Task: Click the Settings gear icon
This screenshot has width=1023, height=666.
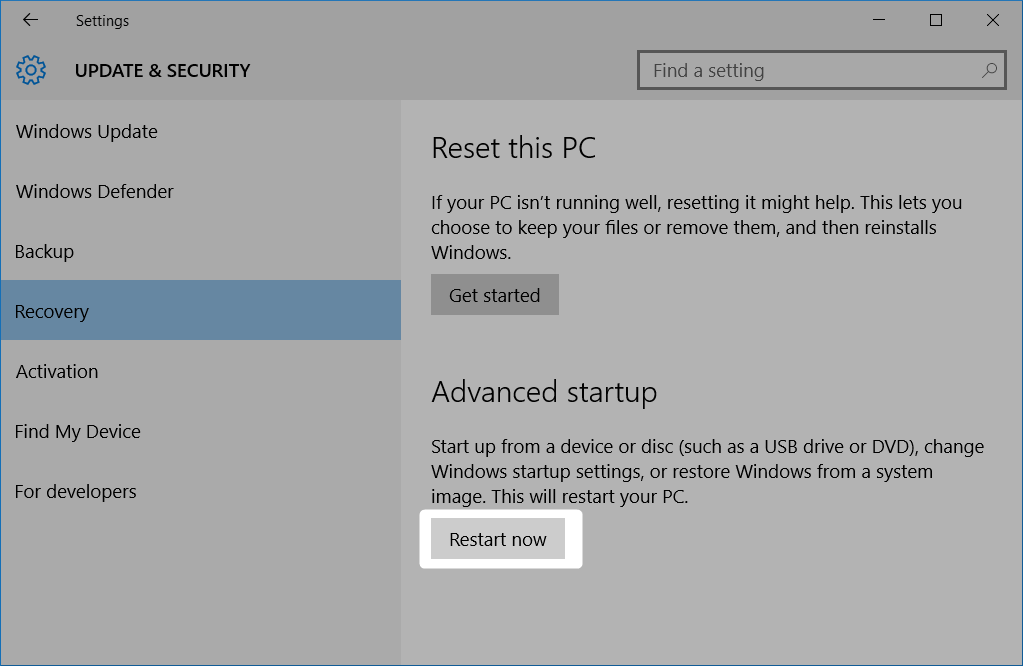Action: coord(31,70)
